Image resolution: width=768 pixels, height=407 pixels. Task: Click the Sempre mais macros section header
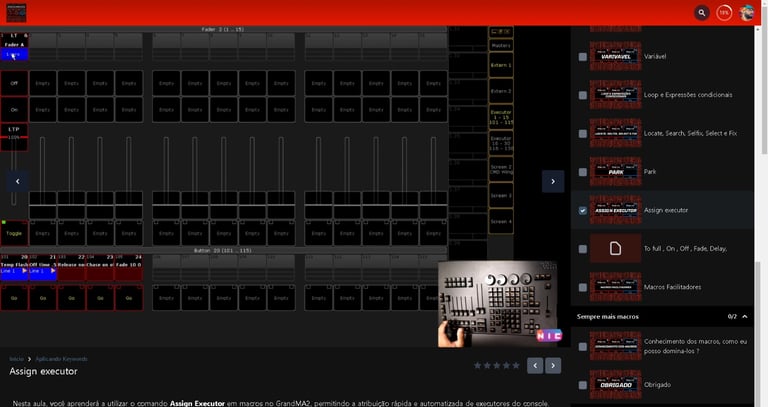click(x=662, y=316)
